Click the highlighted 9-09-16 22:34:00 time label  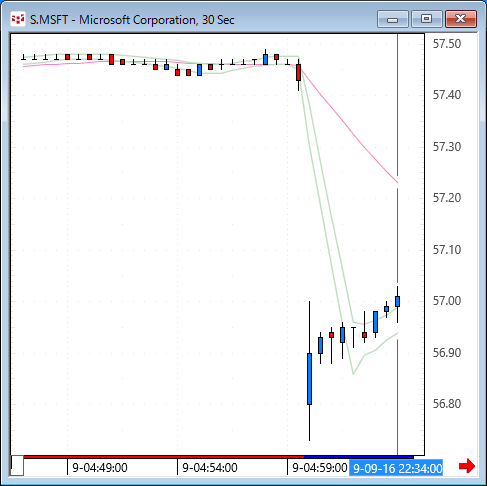pos(396,468)
